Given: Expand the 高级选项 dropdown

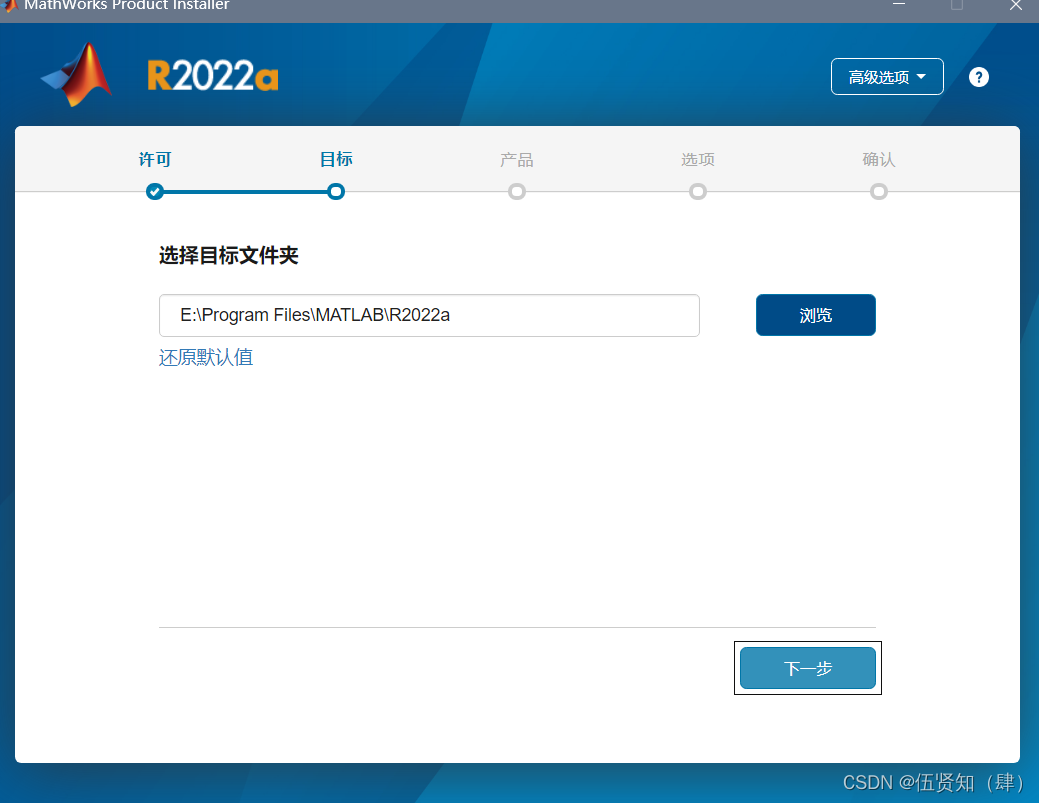Looking at the screenshot, I should [x=887, y=77].
